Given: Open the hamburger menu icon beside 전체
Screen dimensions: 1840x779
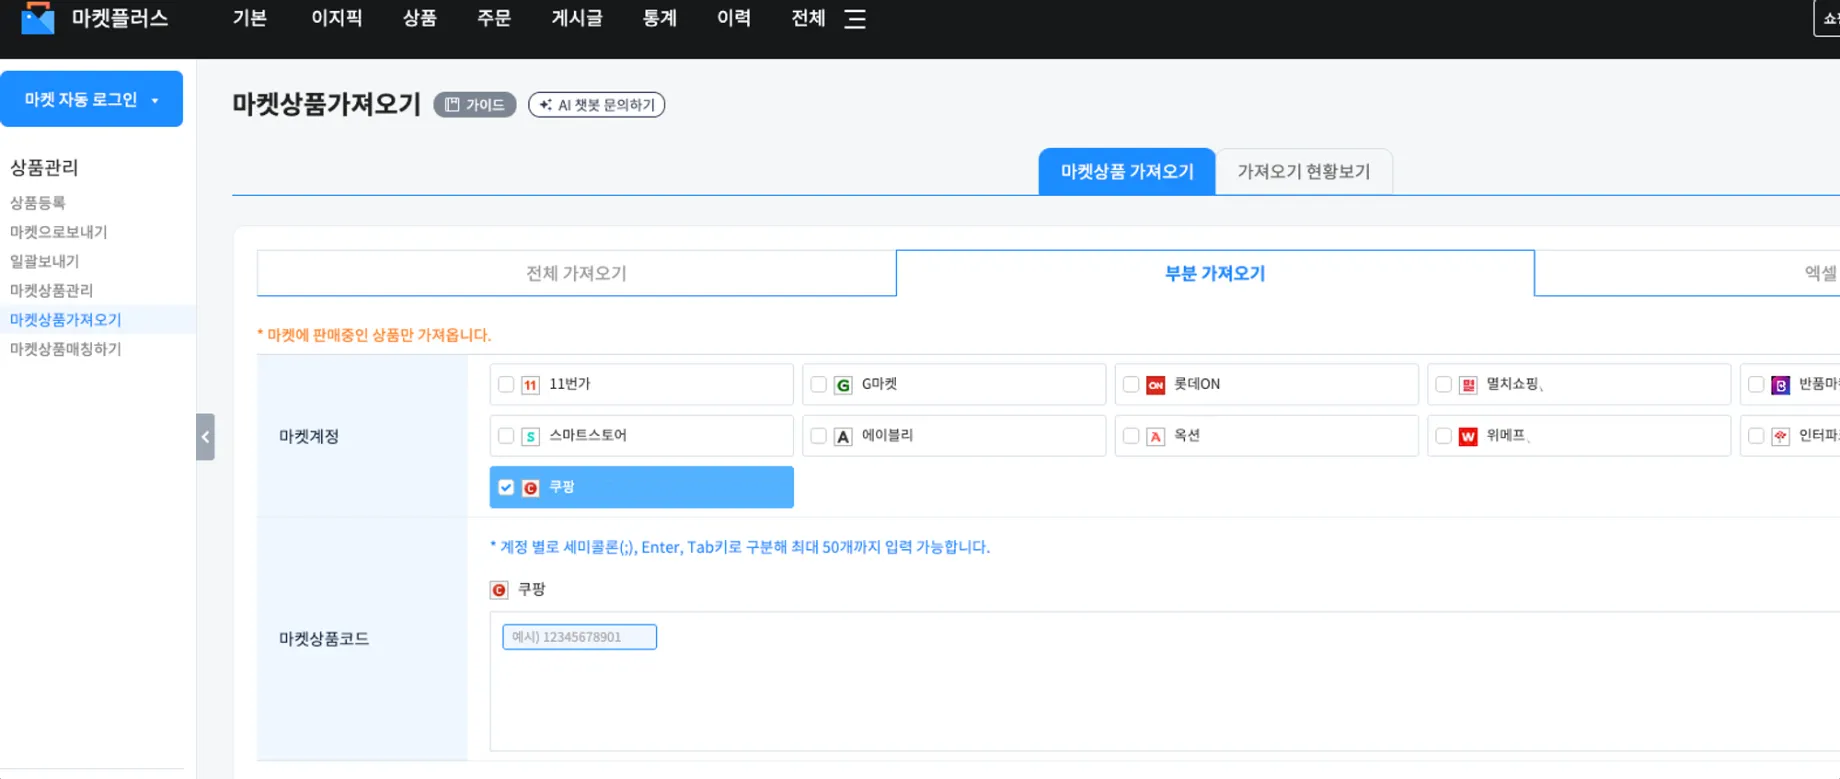Looking at the screenshot, I should (x=855, y=19).
